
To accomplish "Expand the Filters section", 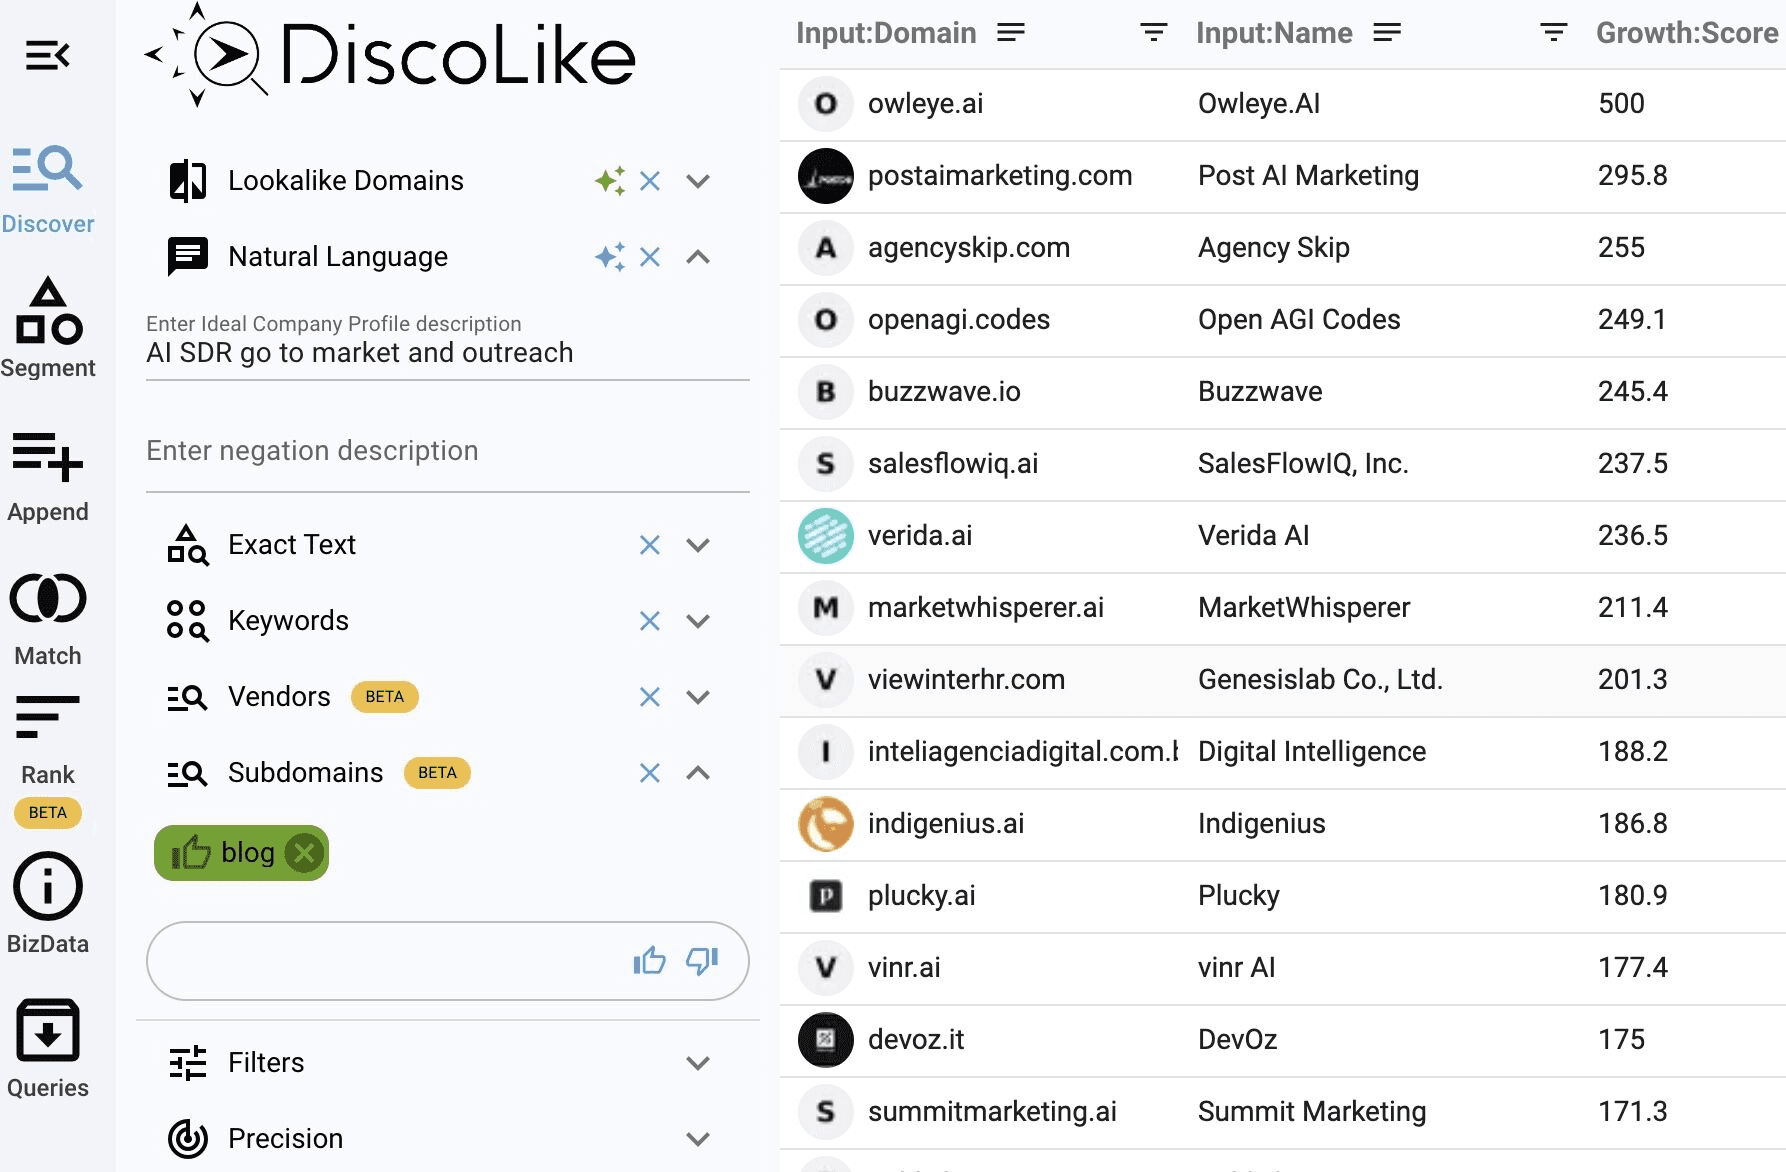I will click(x=698, y=1063).
